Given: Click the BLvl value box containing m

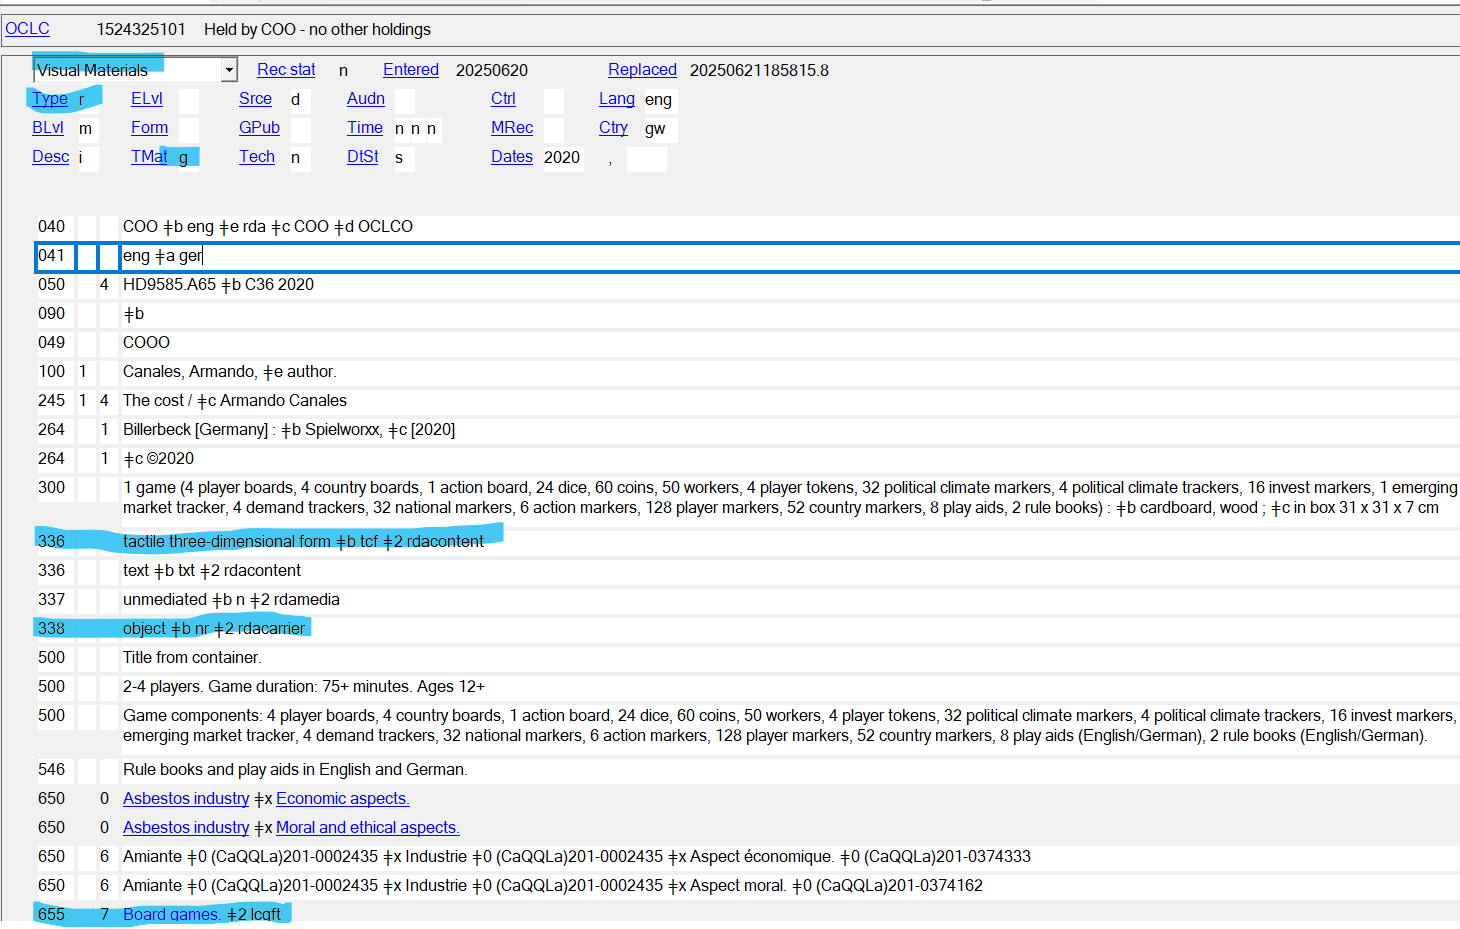Looking at the screenshot, I should [x=88, y=129].
